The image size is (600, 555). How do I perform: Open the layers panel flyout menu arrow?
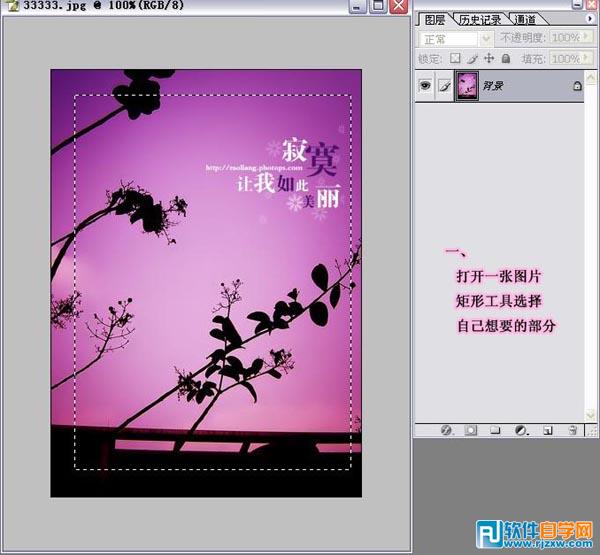590,18
